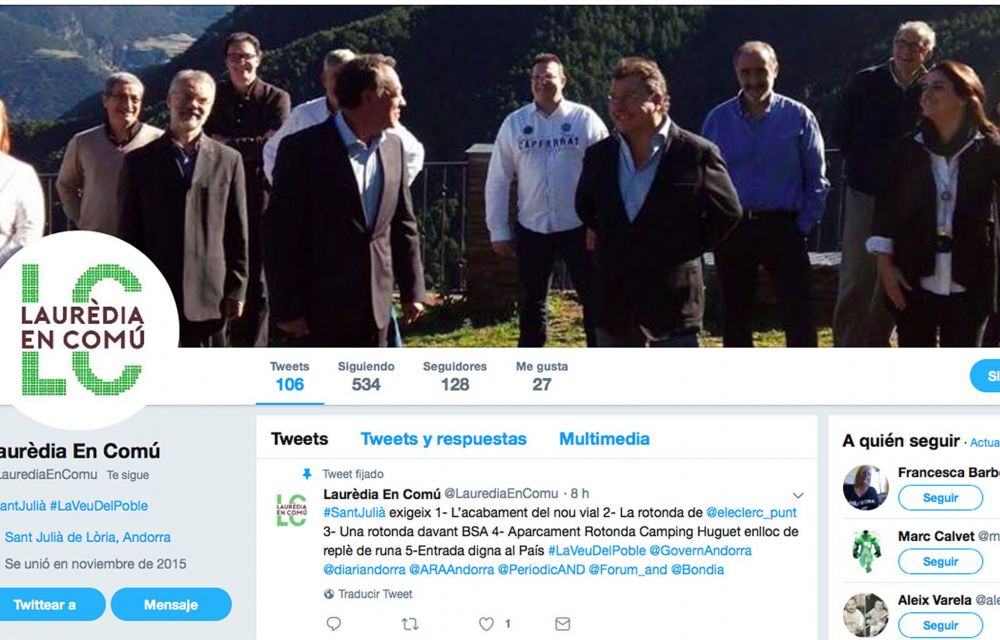Open the @GovernAndorra mention link

click(700, 551)
